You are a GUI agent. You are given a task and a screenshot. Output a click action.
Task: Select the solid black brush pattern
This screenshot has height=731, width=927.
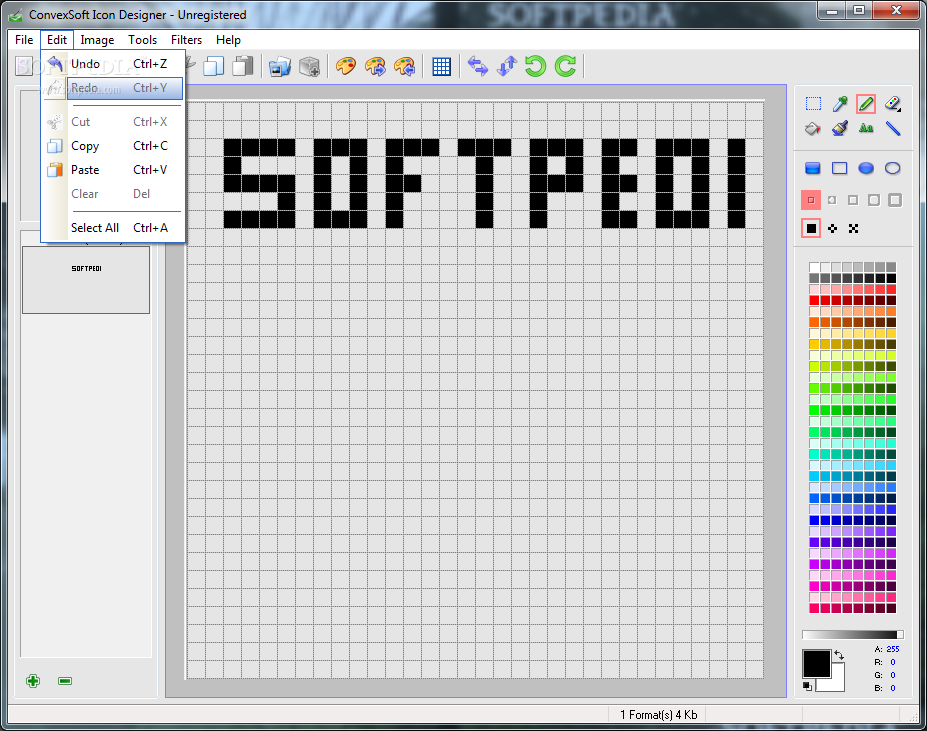point(811,228)
